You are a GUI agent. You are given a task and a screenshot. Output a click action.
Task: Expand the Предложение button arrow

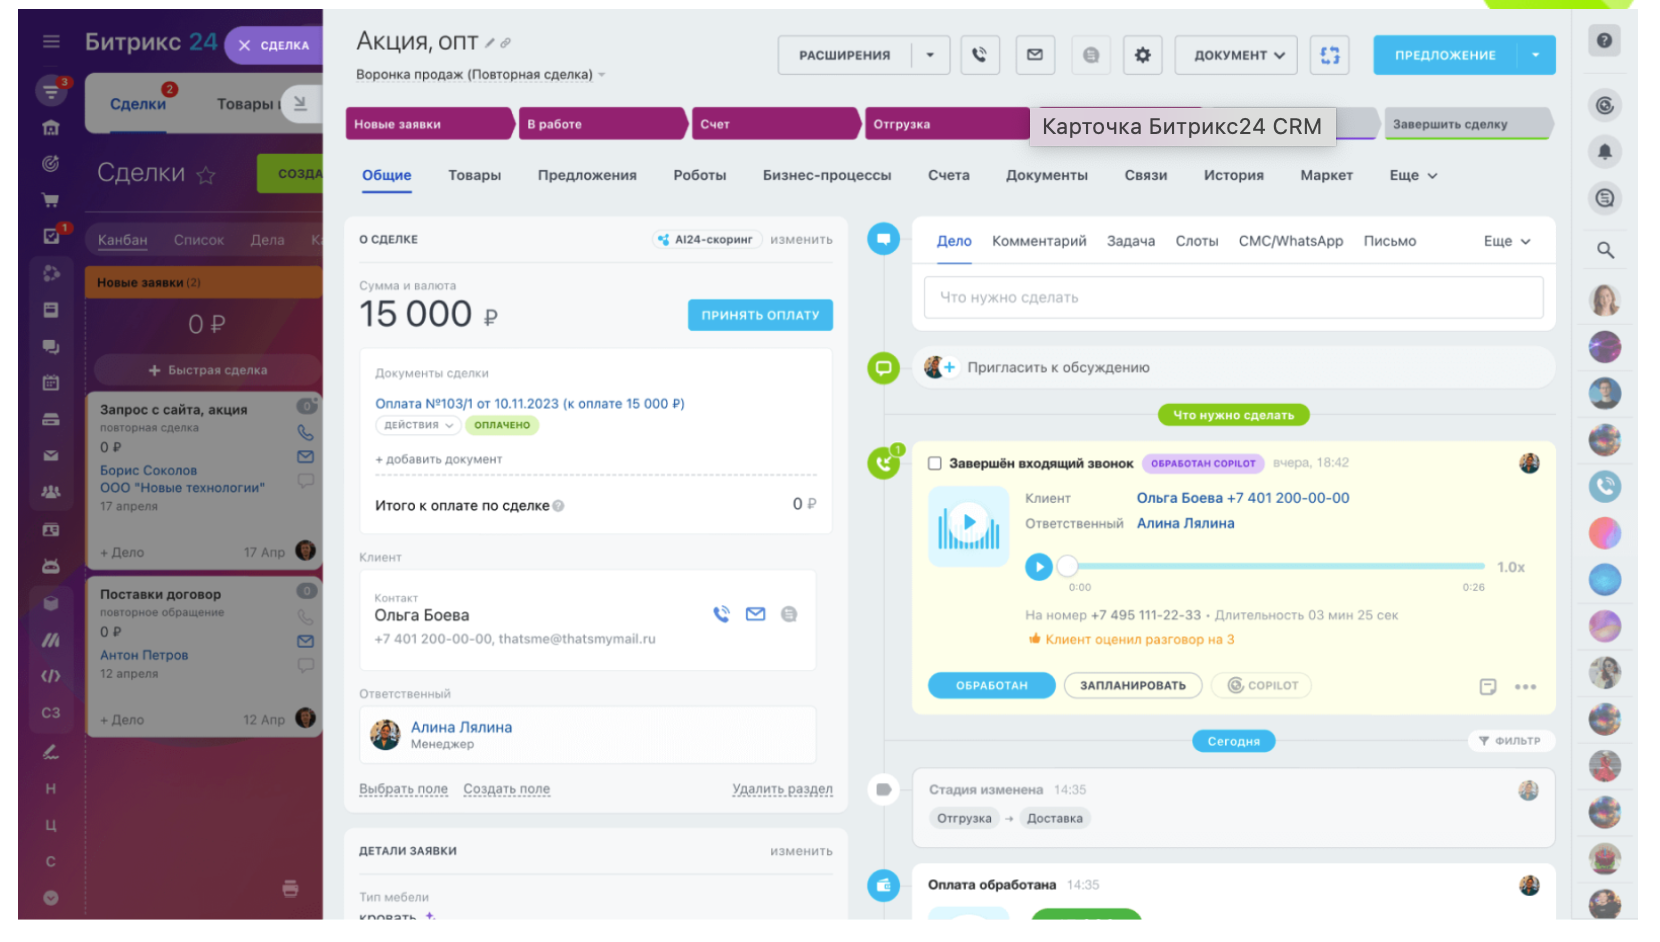1535,55
